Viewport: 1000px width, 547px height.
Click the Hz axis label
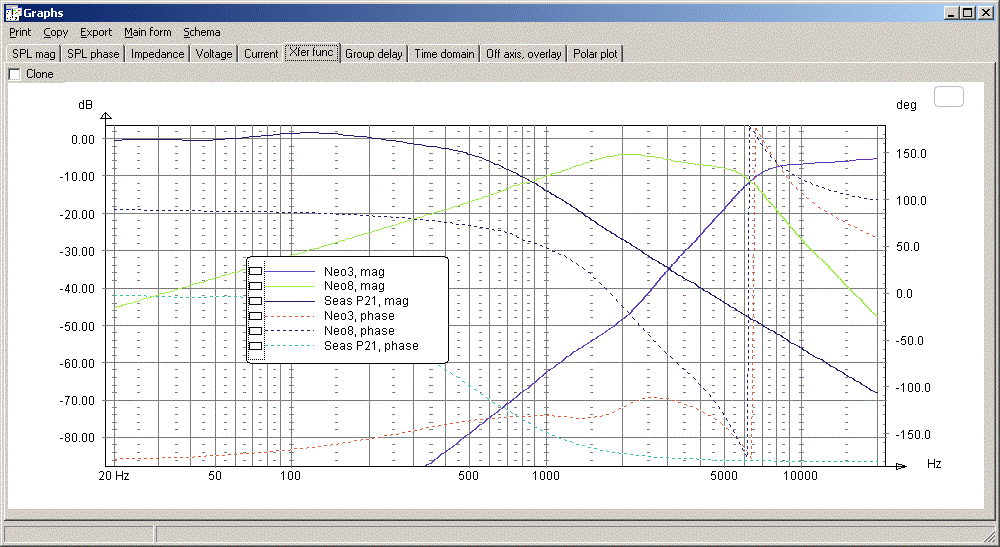pyautogui.click(x=934, y=464)
